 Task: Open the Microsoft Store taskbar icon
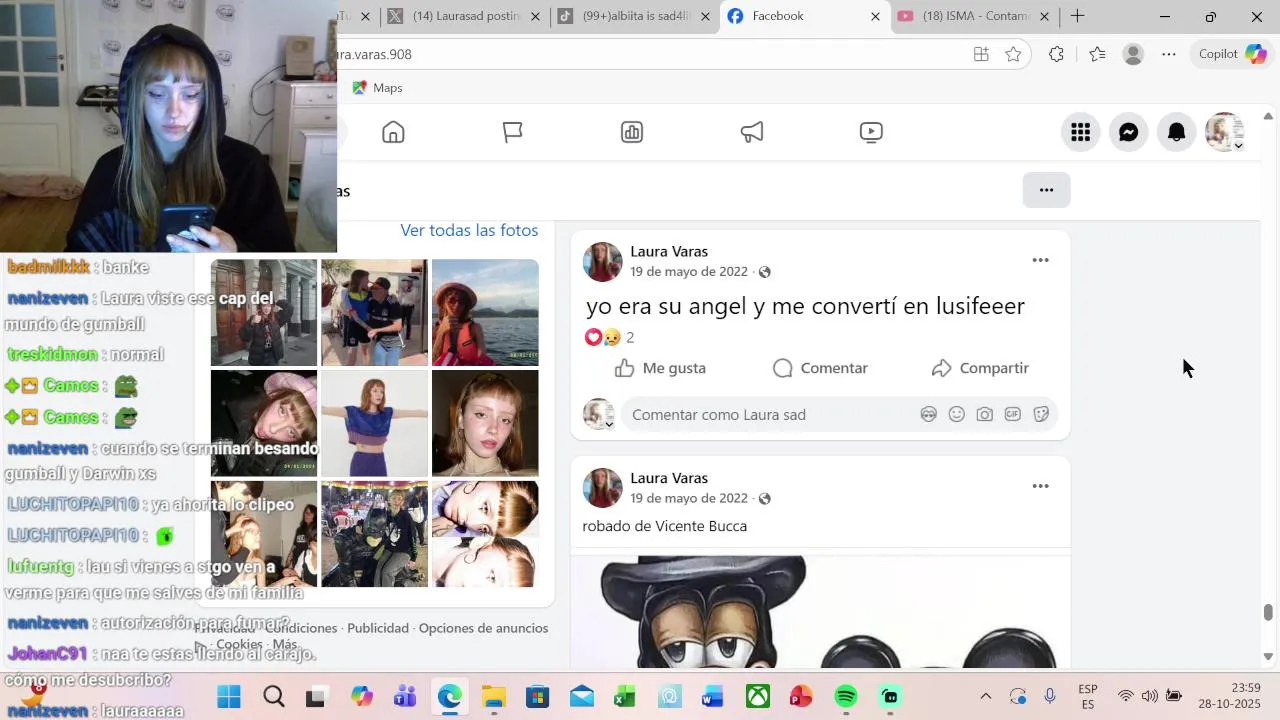click(537, 696)
